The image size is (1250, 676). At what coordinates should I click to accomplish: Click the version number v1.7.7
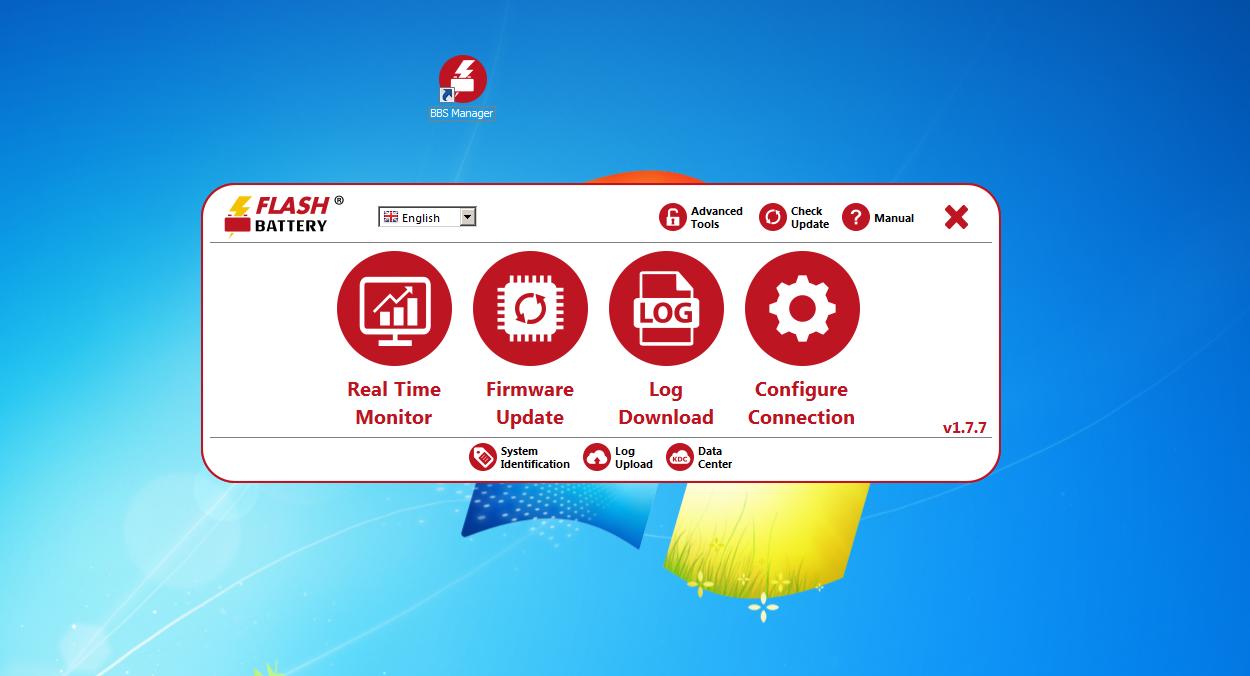click(965, 428)
